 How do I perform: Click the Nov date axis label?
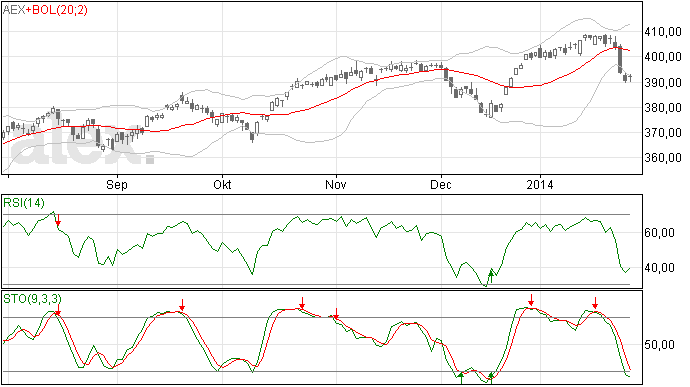click(336, 184)
